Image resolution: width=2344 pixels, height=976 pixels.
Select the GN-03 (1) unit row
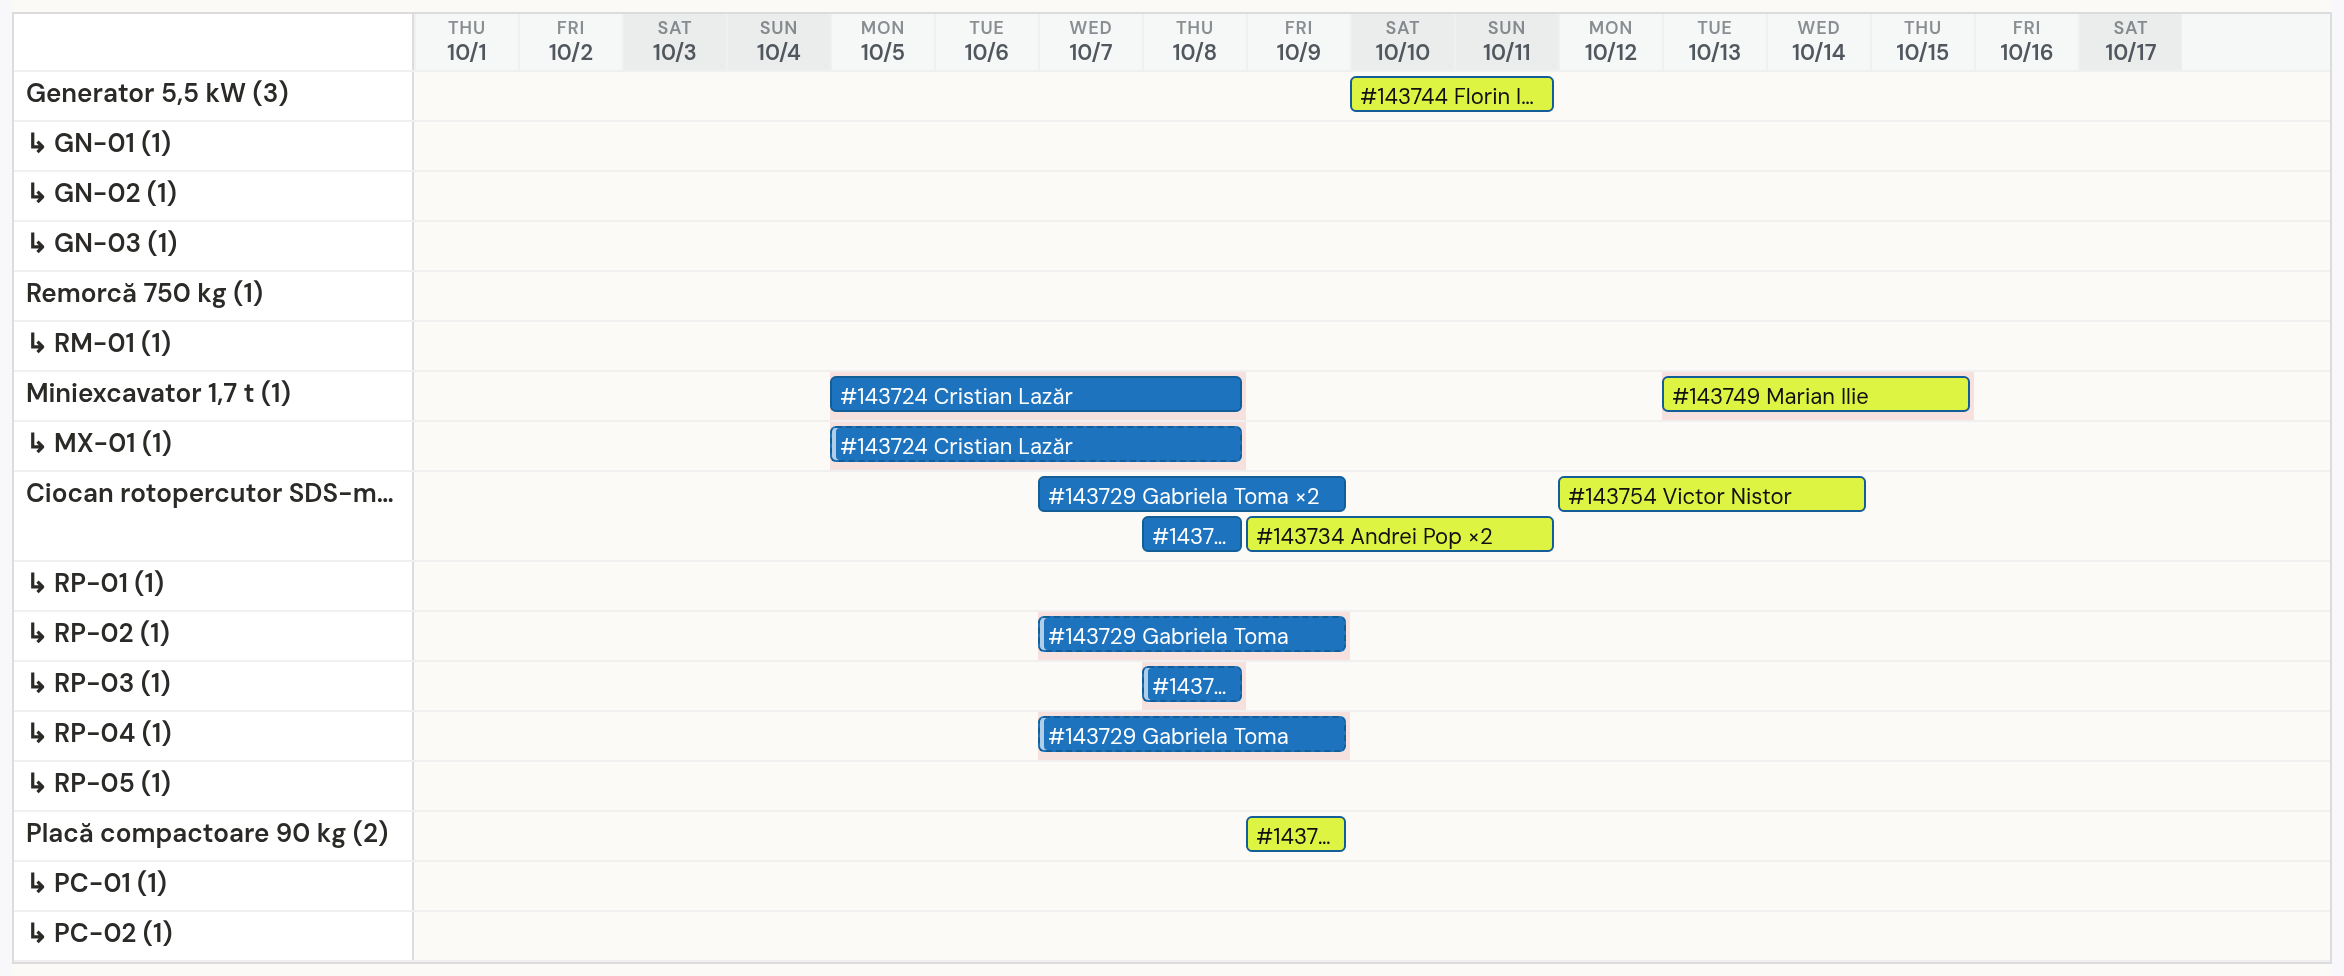(213, 246)
